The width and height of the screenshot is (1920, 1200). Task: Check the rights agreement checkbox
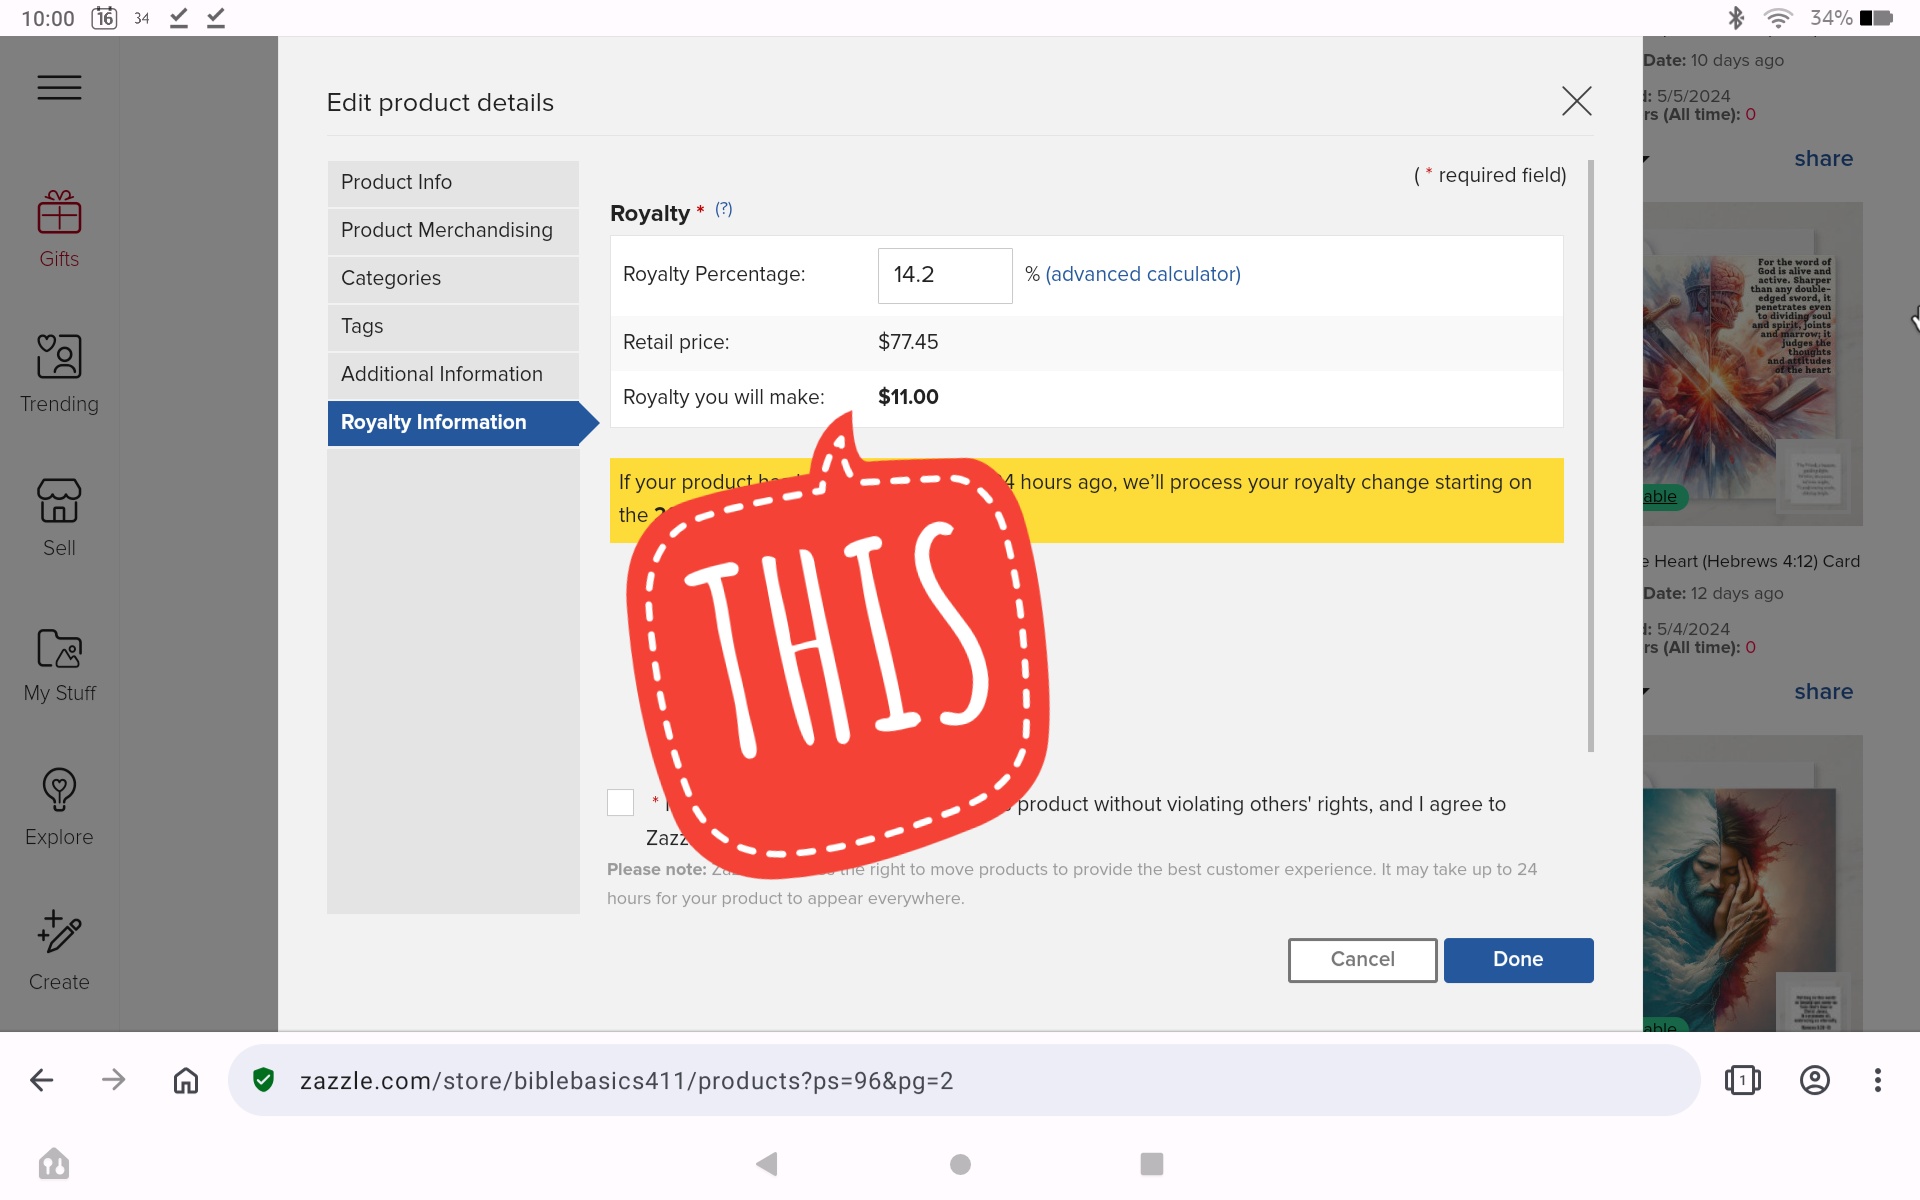point(620,802)
